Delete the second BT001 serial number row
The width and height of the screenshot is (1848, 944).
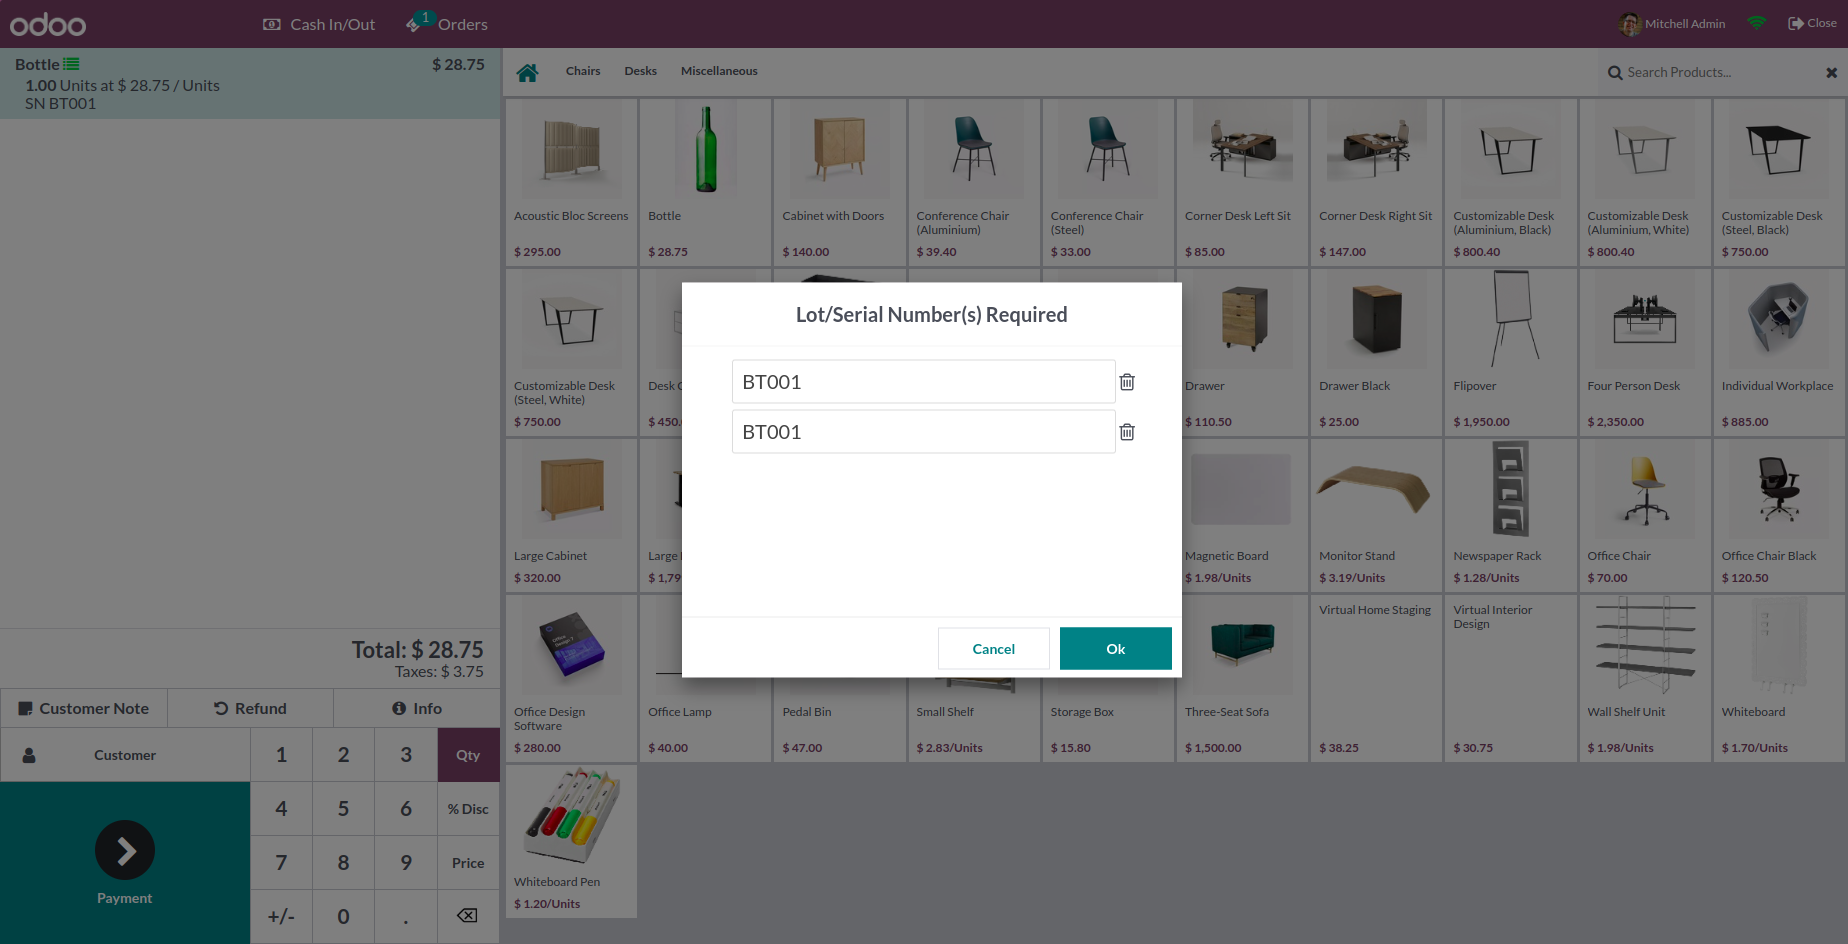coord(1127,432)
